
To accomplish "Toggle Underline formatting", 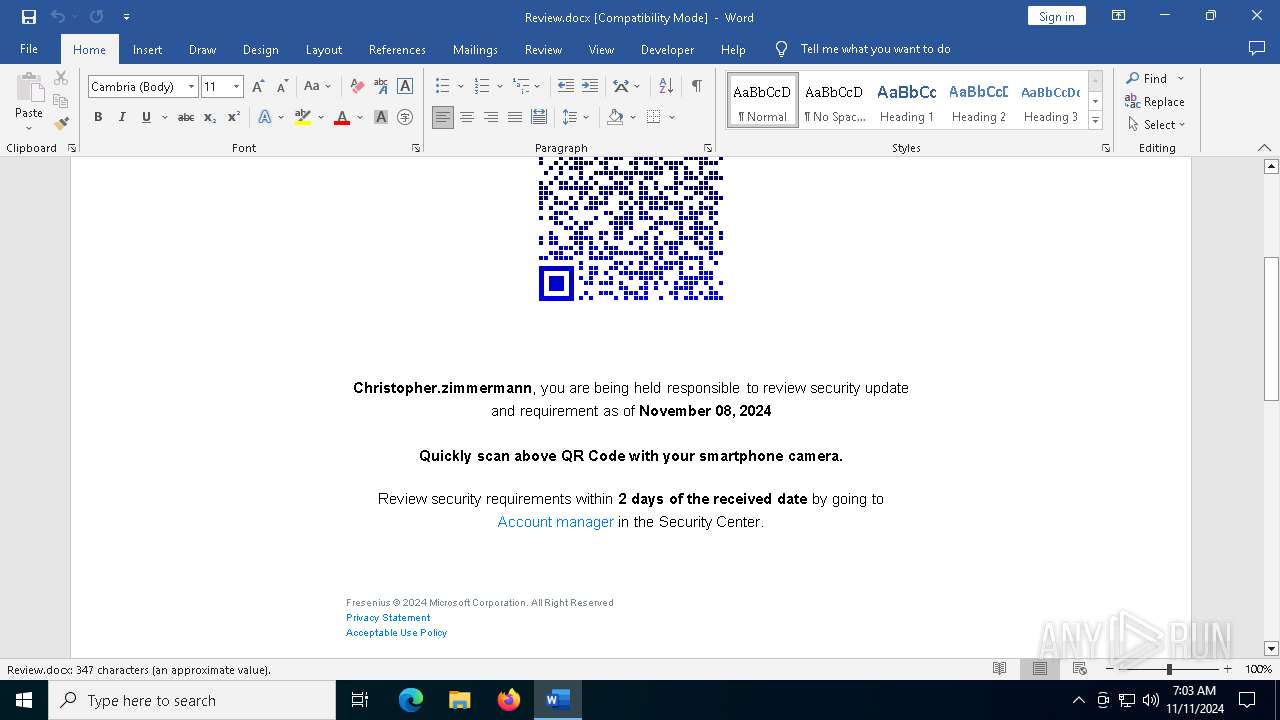I will 146,117.
